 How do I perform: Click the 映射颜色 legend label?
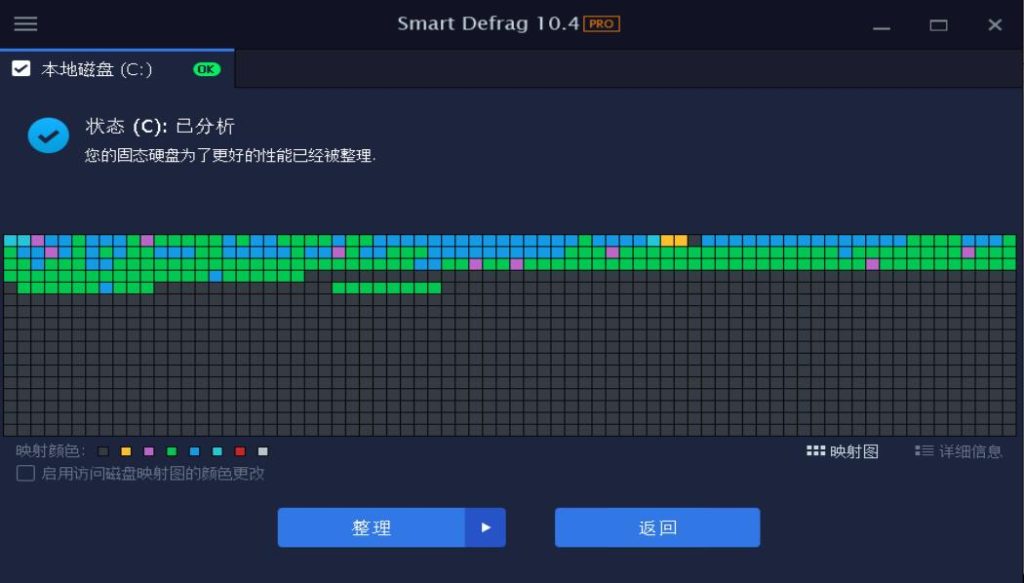51,451
